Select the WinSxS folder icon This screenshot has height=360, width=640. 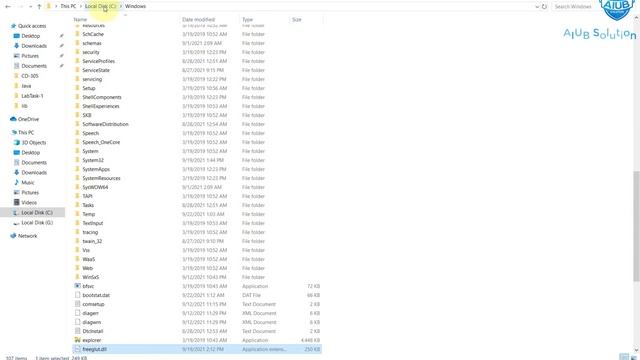(x=77, y=277)
